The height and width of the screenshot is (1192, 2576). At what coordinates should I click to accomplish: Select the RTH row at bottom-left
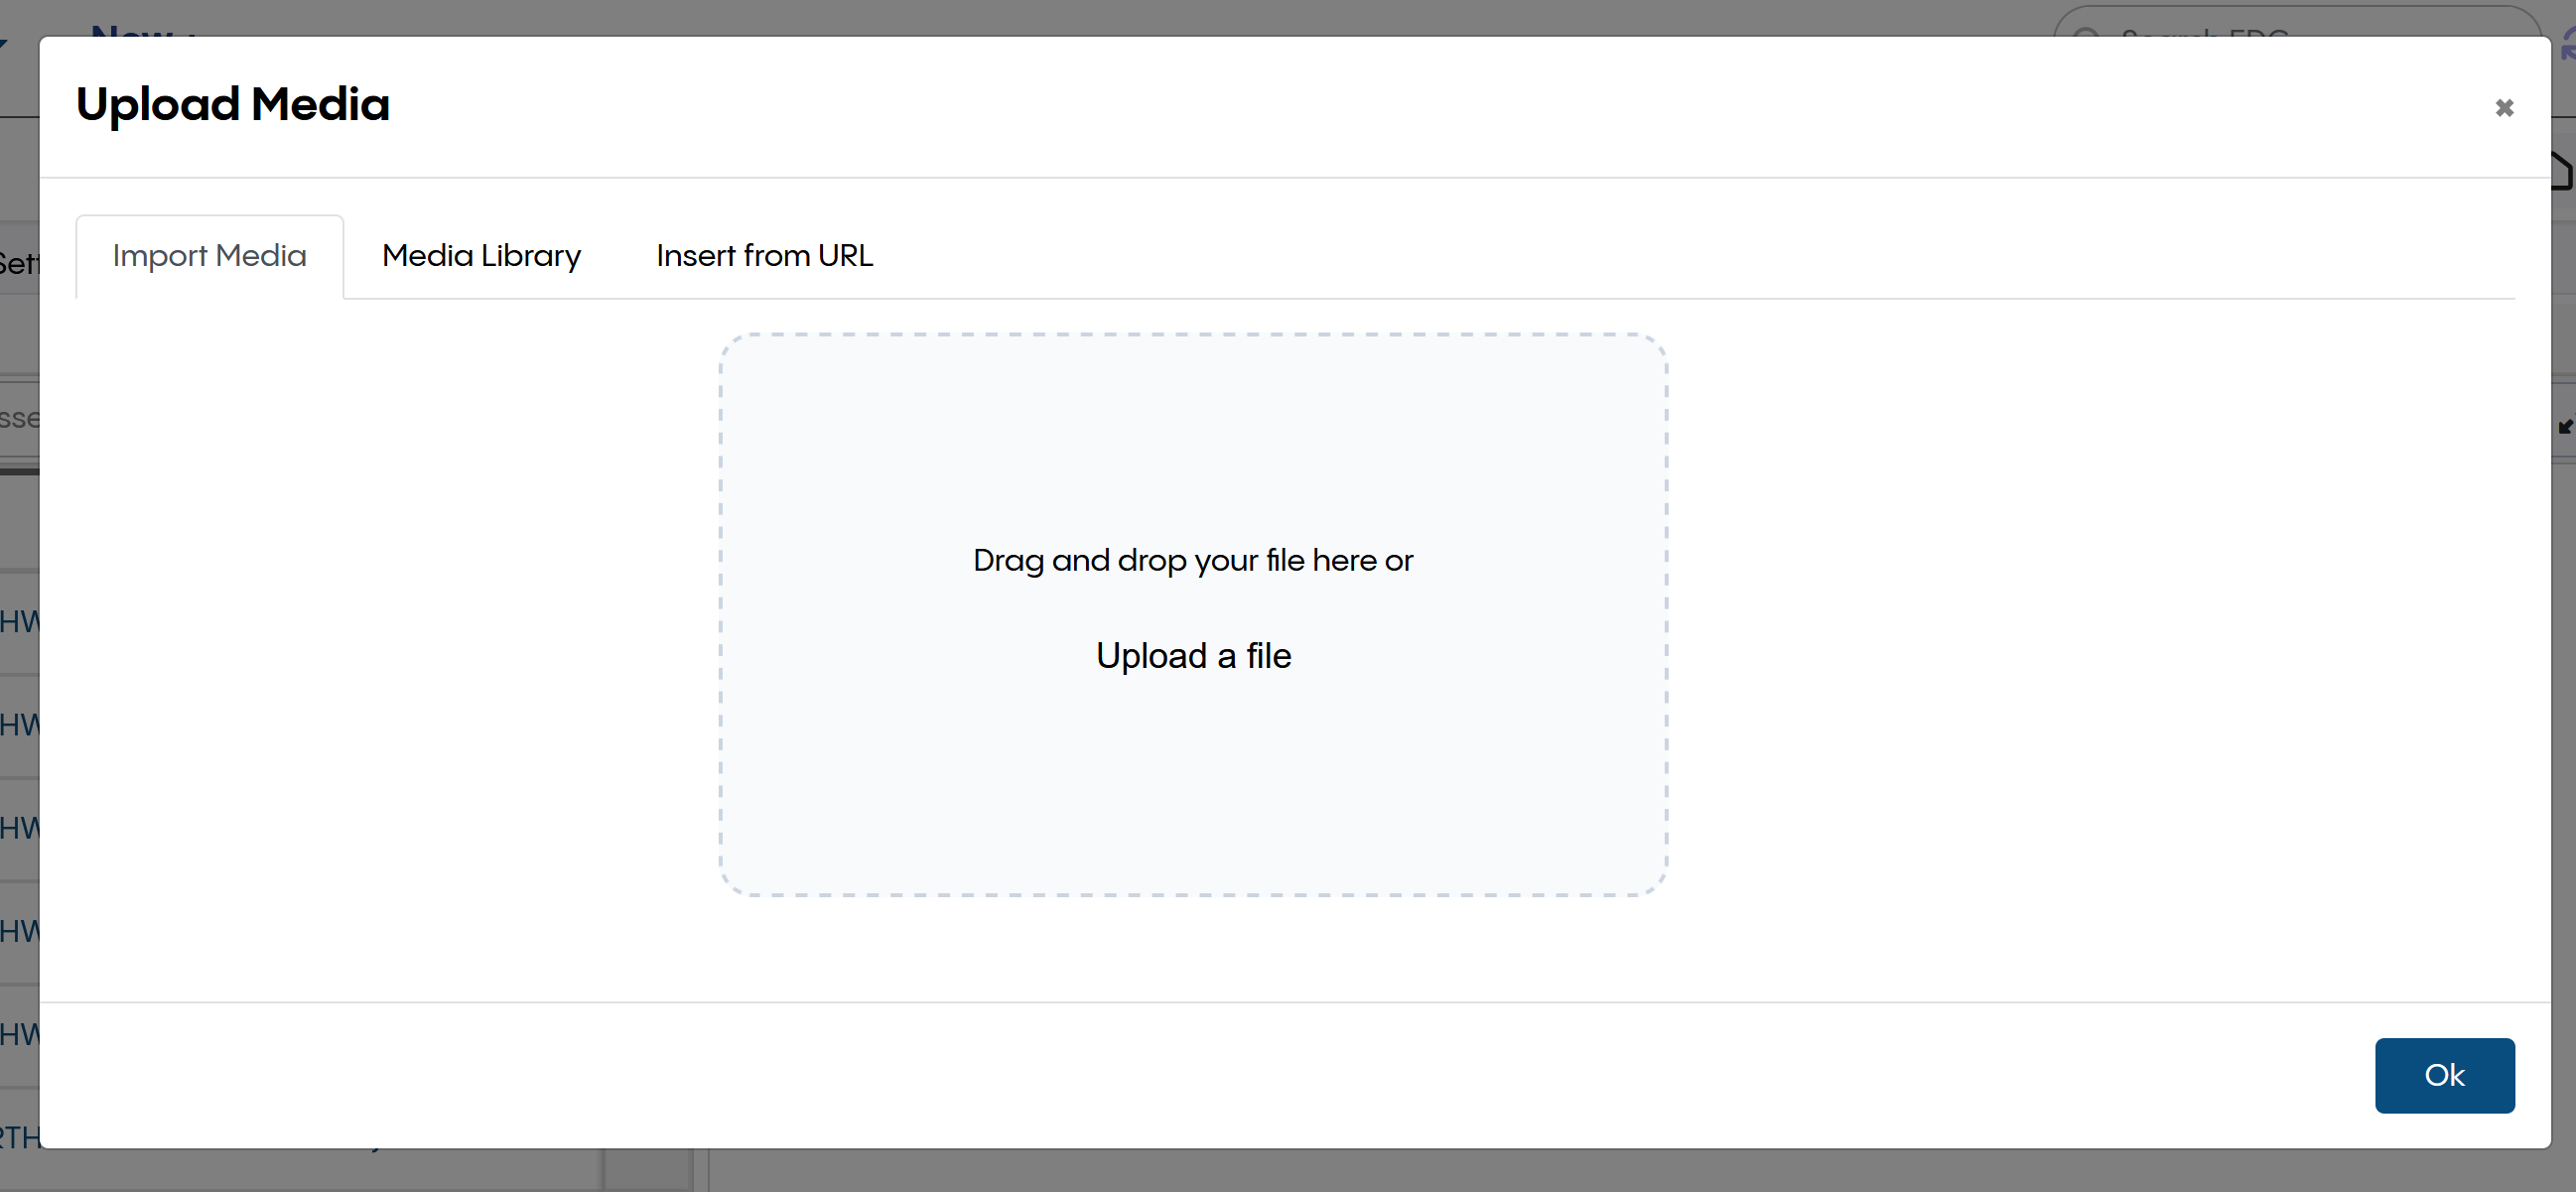coord(18,1138)
